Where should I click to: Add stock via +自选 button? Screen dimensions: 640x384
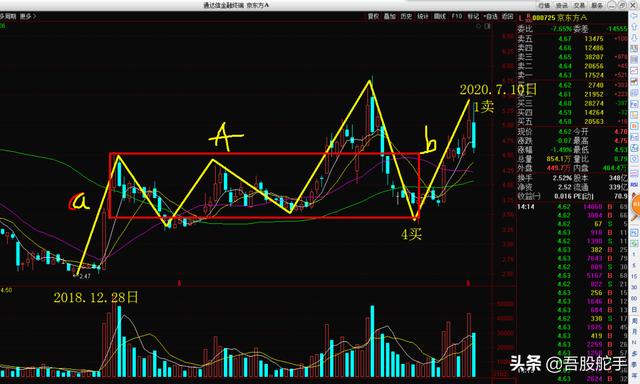(491, 16)
